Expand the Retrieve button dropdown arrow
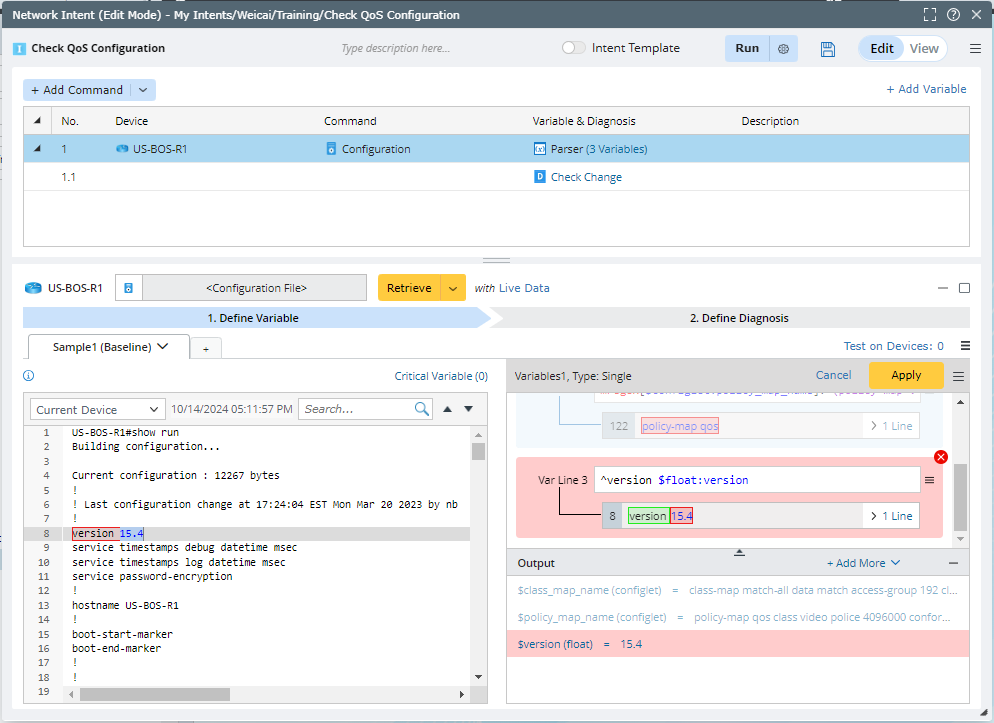This screenshot has width=994, height=723. 453,288
